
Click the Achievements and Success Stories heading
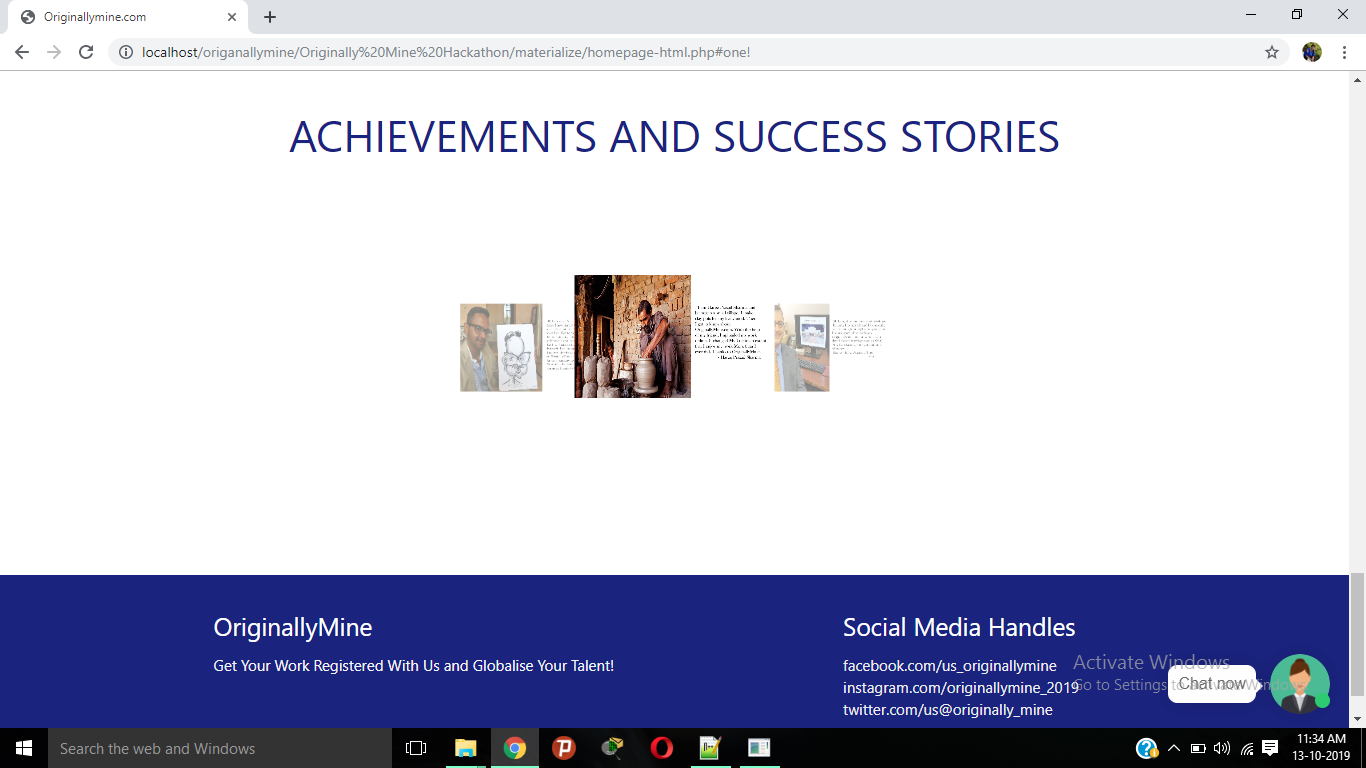click(674, 137)
